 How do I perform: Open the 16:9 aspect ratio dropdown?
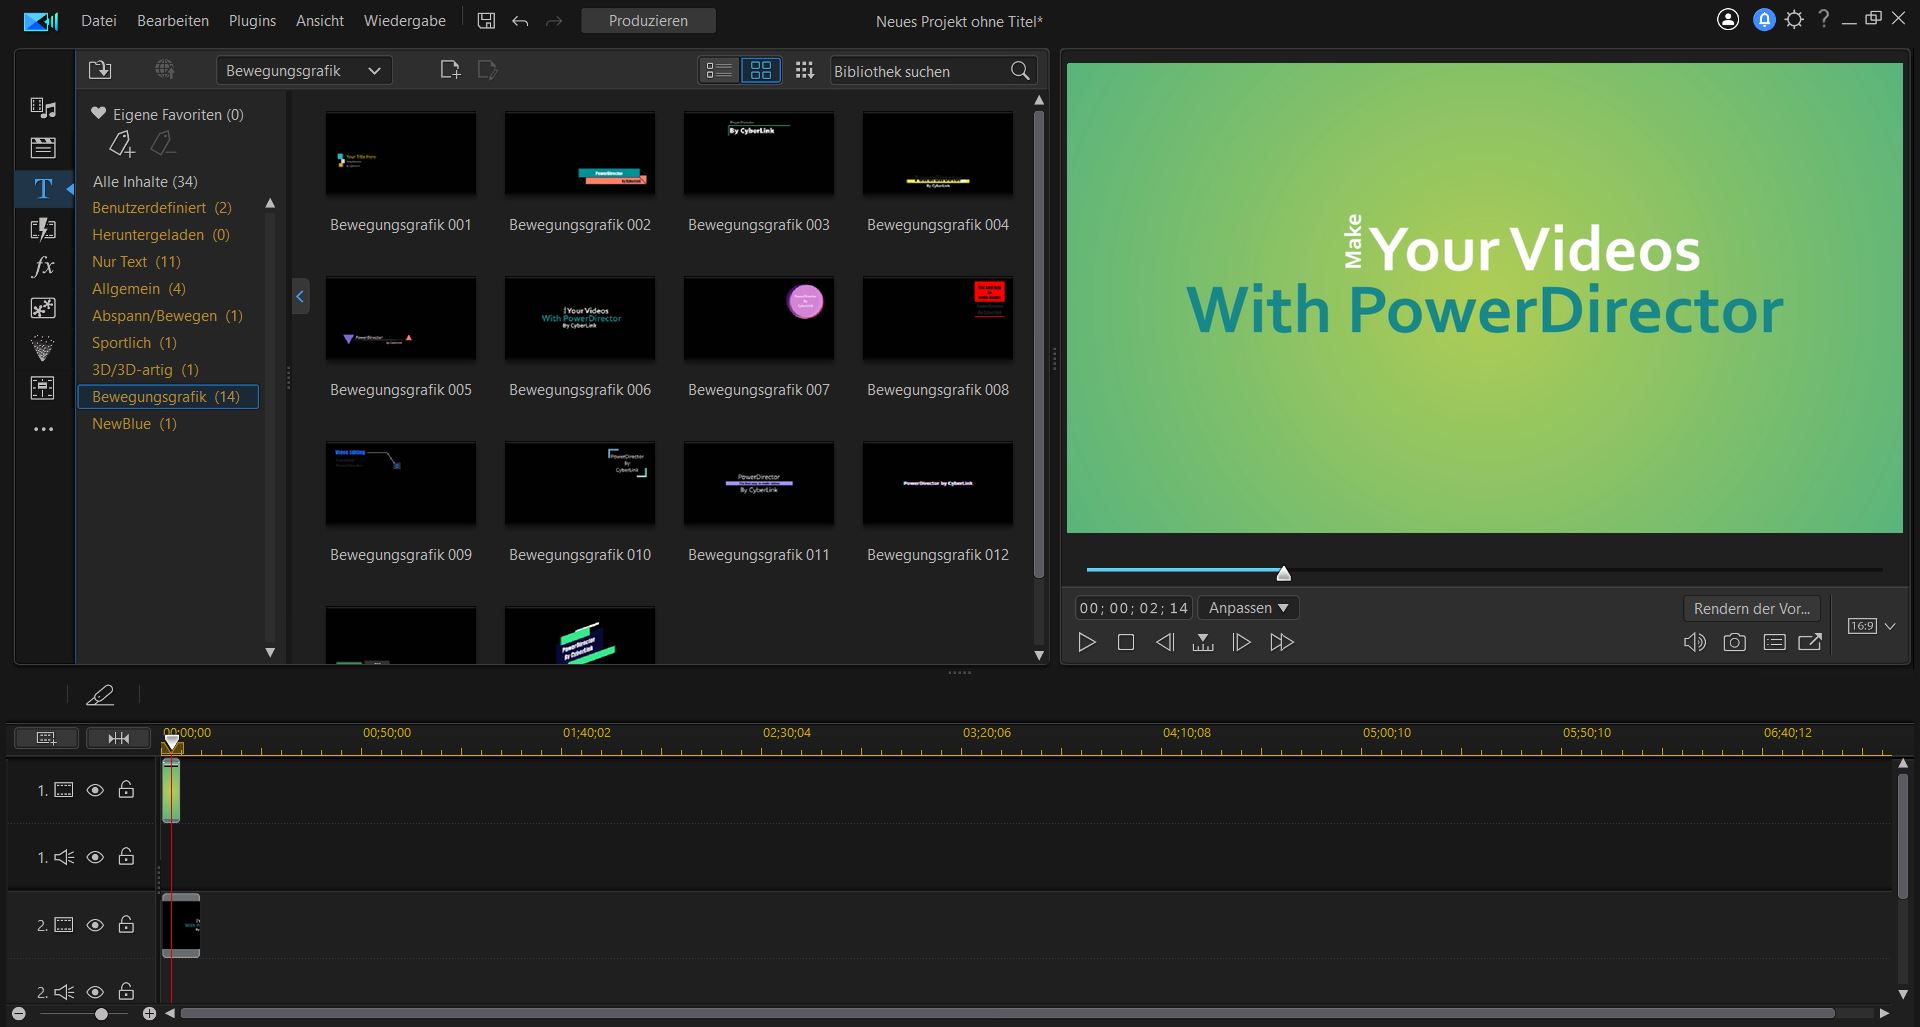(x=1872, y=626)
